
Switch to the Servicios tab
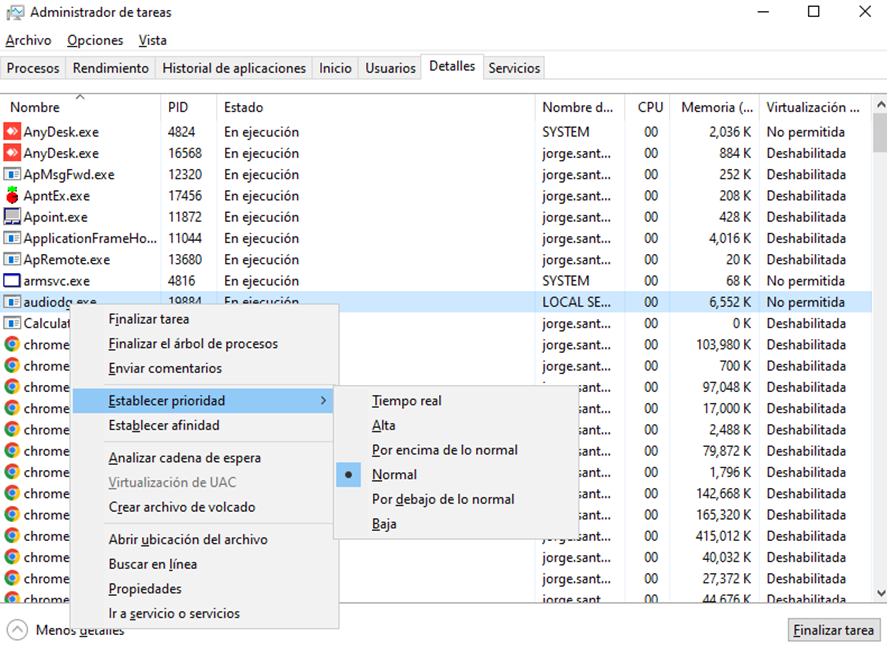tap(514, 68)
